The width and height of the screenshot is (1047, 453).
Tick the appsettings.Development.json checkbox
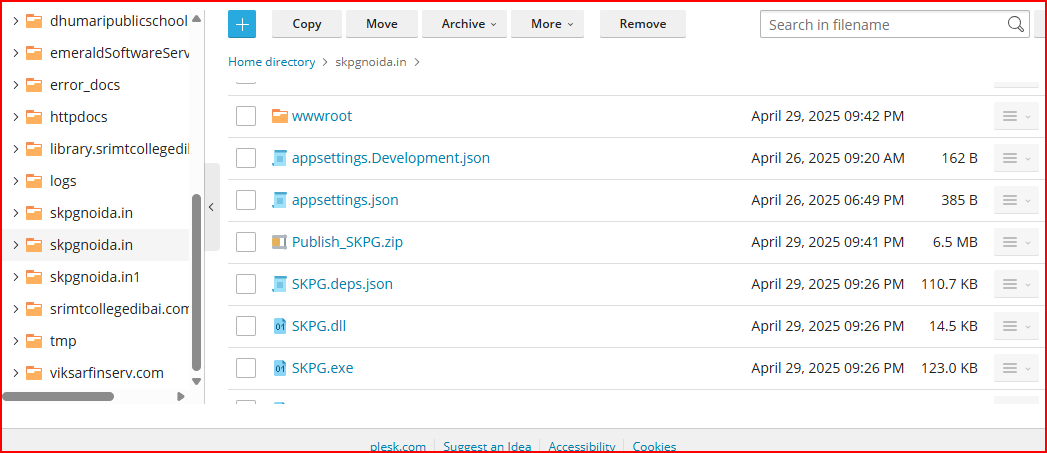coord(246,158)
